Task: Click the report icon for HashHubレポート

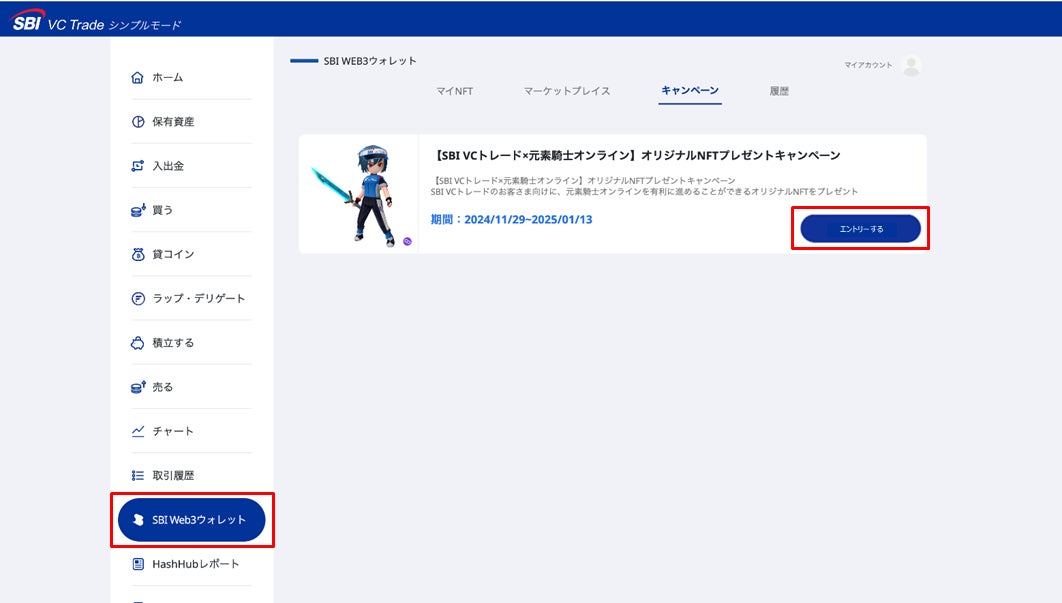Action: [137, 564]
